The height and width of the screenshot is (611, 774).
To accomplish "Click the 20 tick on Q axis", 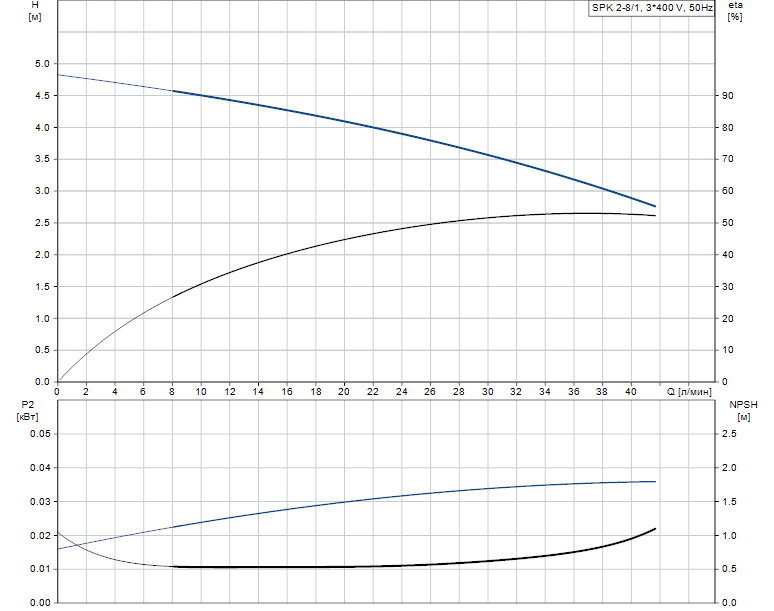I will coord(344,392).
